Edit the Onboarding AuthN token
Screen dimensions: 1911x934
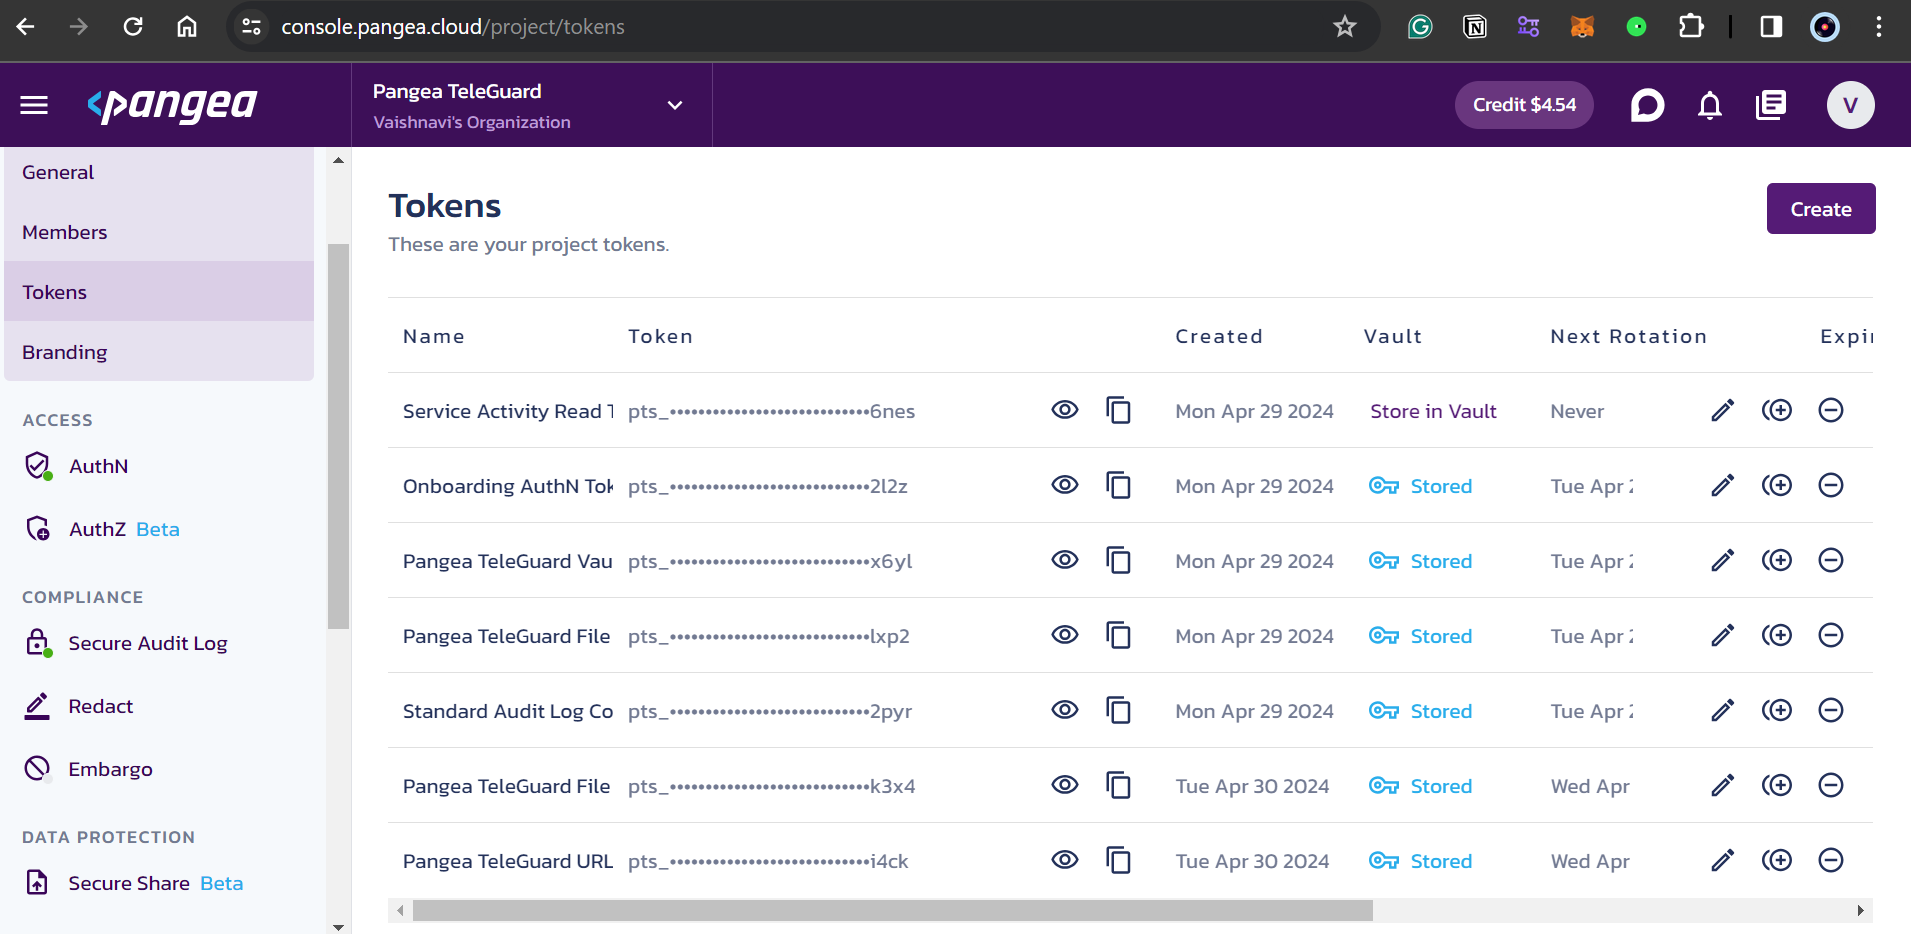[1722, 485]
